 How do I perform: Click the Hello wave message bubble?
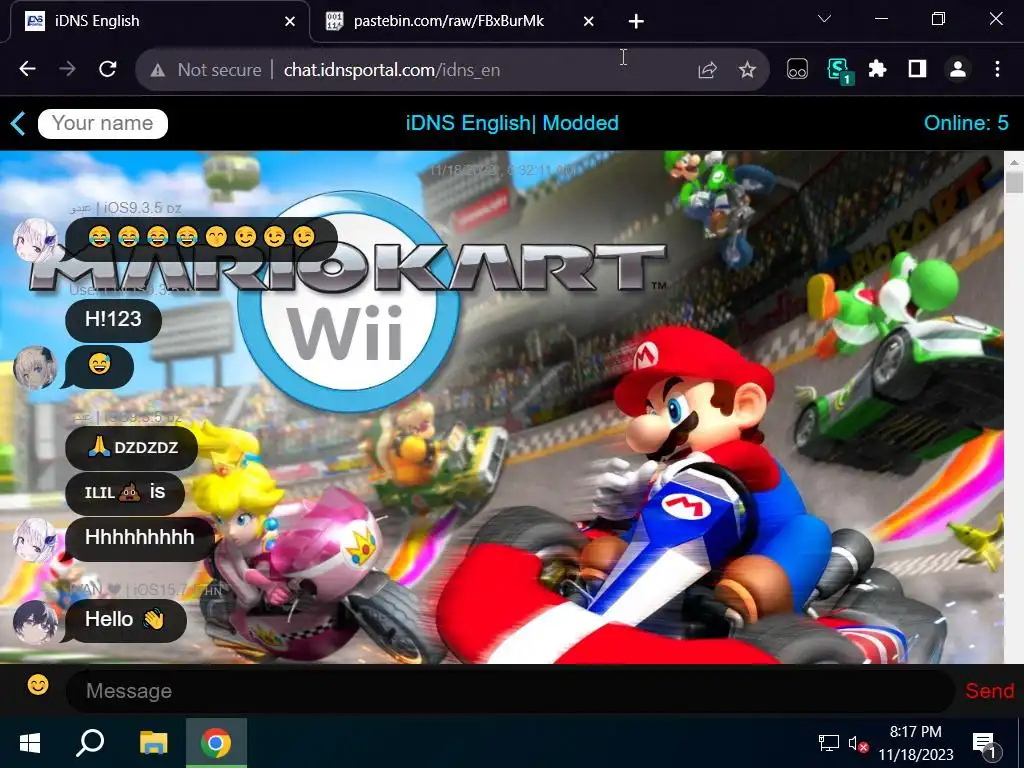(x=125, y=620)
